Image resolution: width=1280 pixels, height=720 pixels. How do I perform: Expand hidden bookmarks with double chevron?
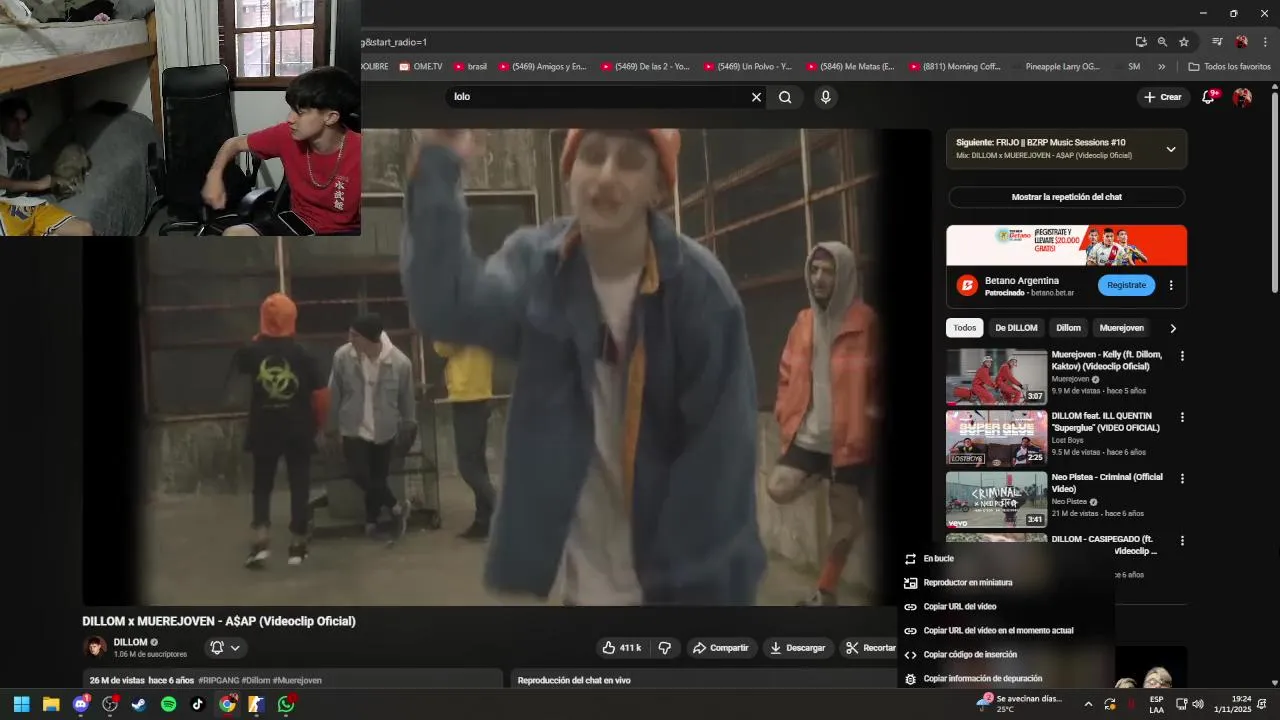(1162, 67)
